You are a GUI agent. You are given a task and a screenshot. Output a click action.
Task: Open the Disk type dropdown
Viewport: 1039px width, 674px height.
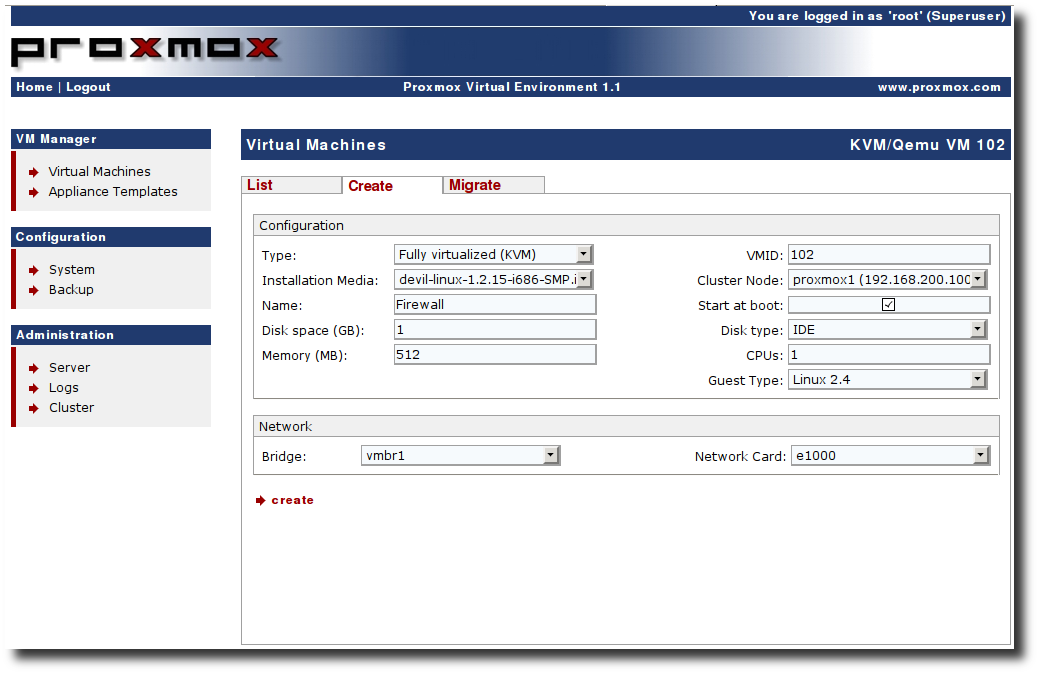(x=888, y=329)
